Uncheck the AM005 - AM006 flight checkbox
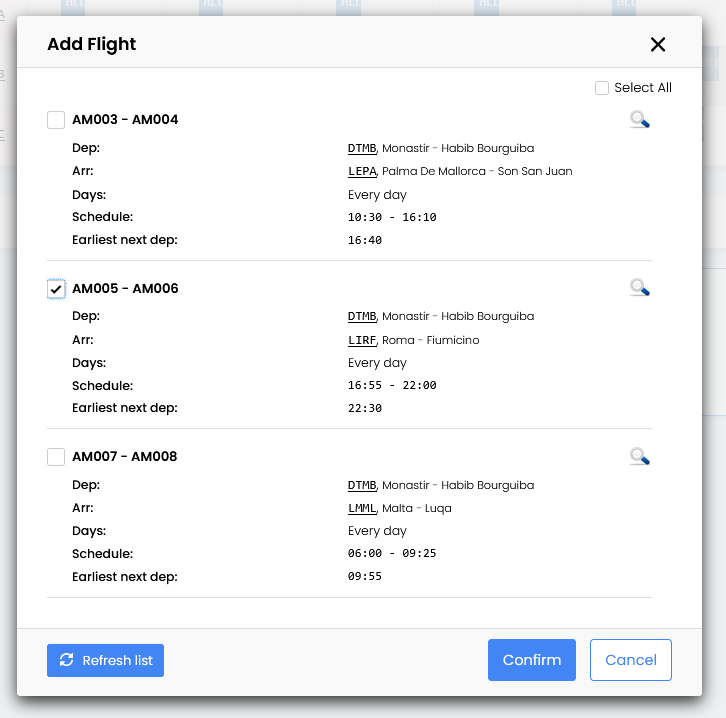Image resolution: width=726 pixels, height=718 pixels. tap(56, 289)
